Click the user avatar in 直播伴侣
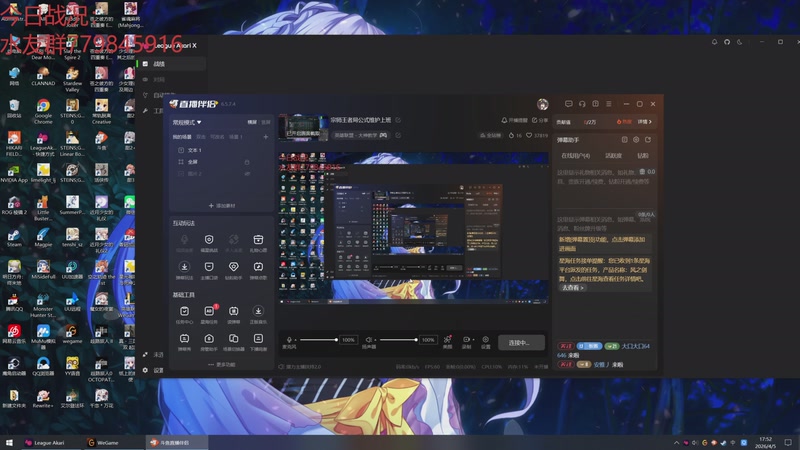 (x=542, y=104)
